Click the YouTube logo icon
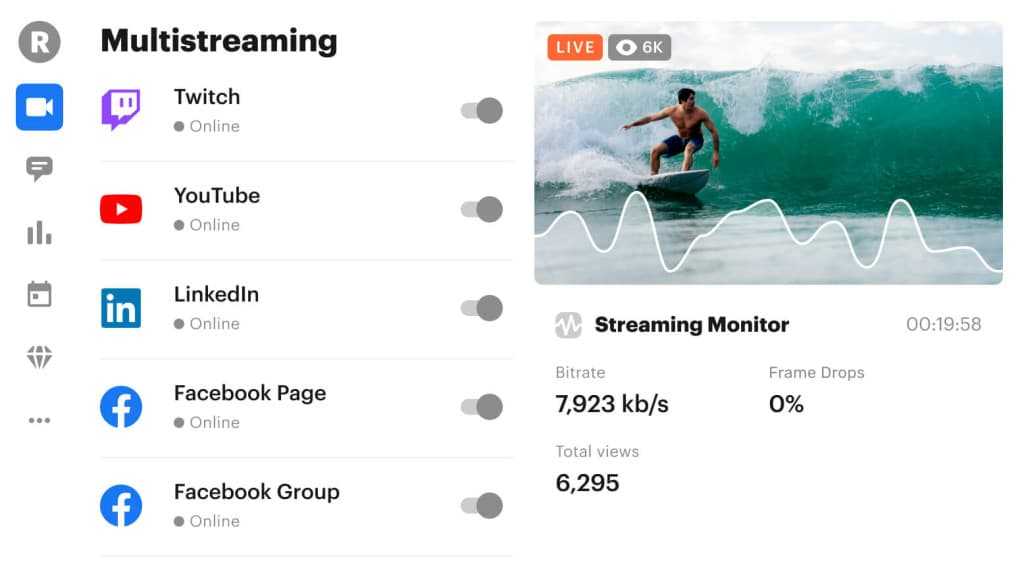 pos(121,209)
